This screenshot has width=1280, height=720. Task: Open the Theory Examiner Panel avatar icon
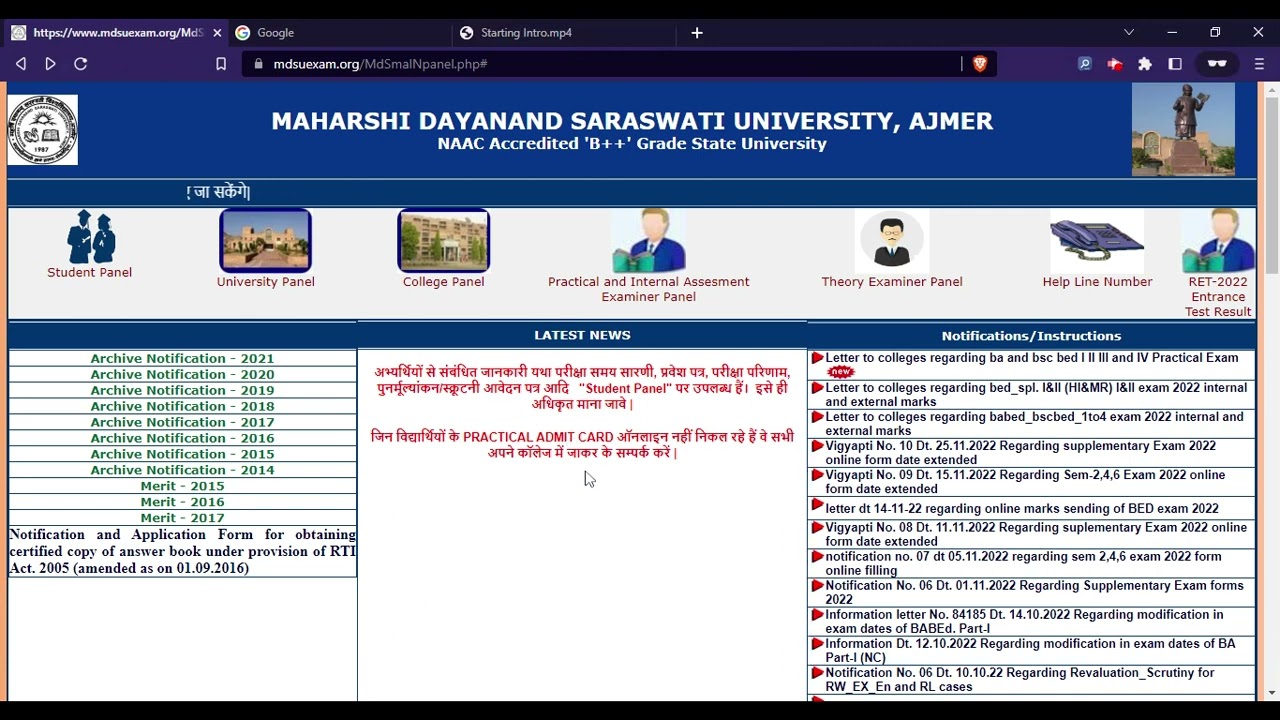pos(891,241)
